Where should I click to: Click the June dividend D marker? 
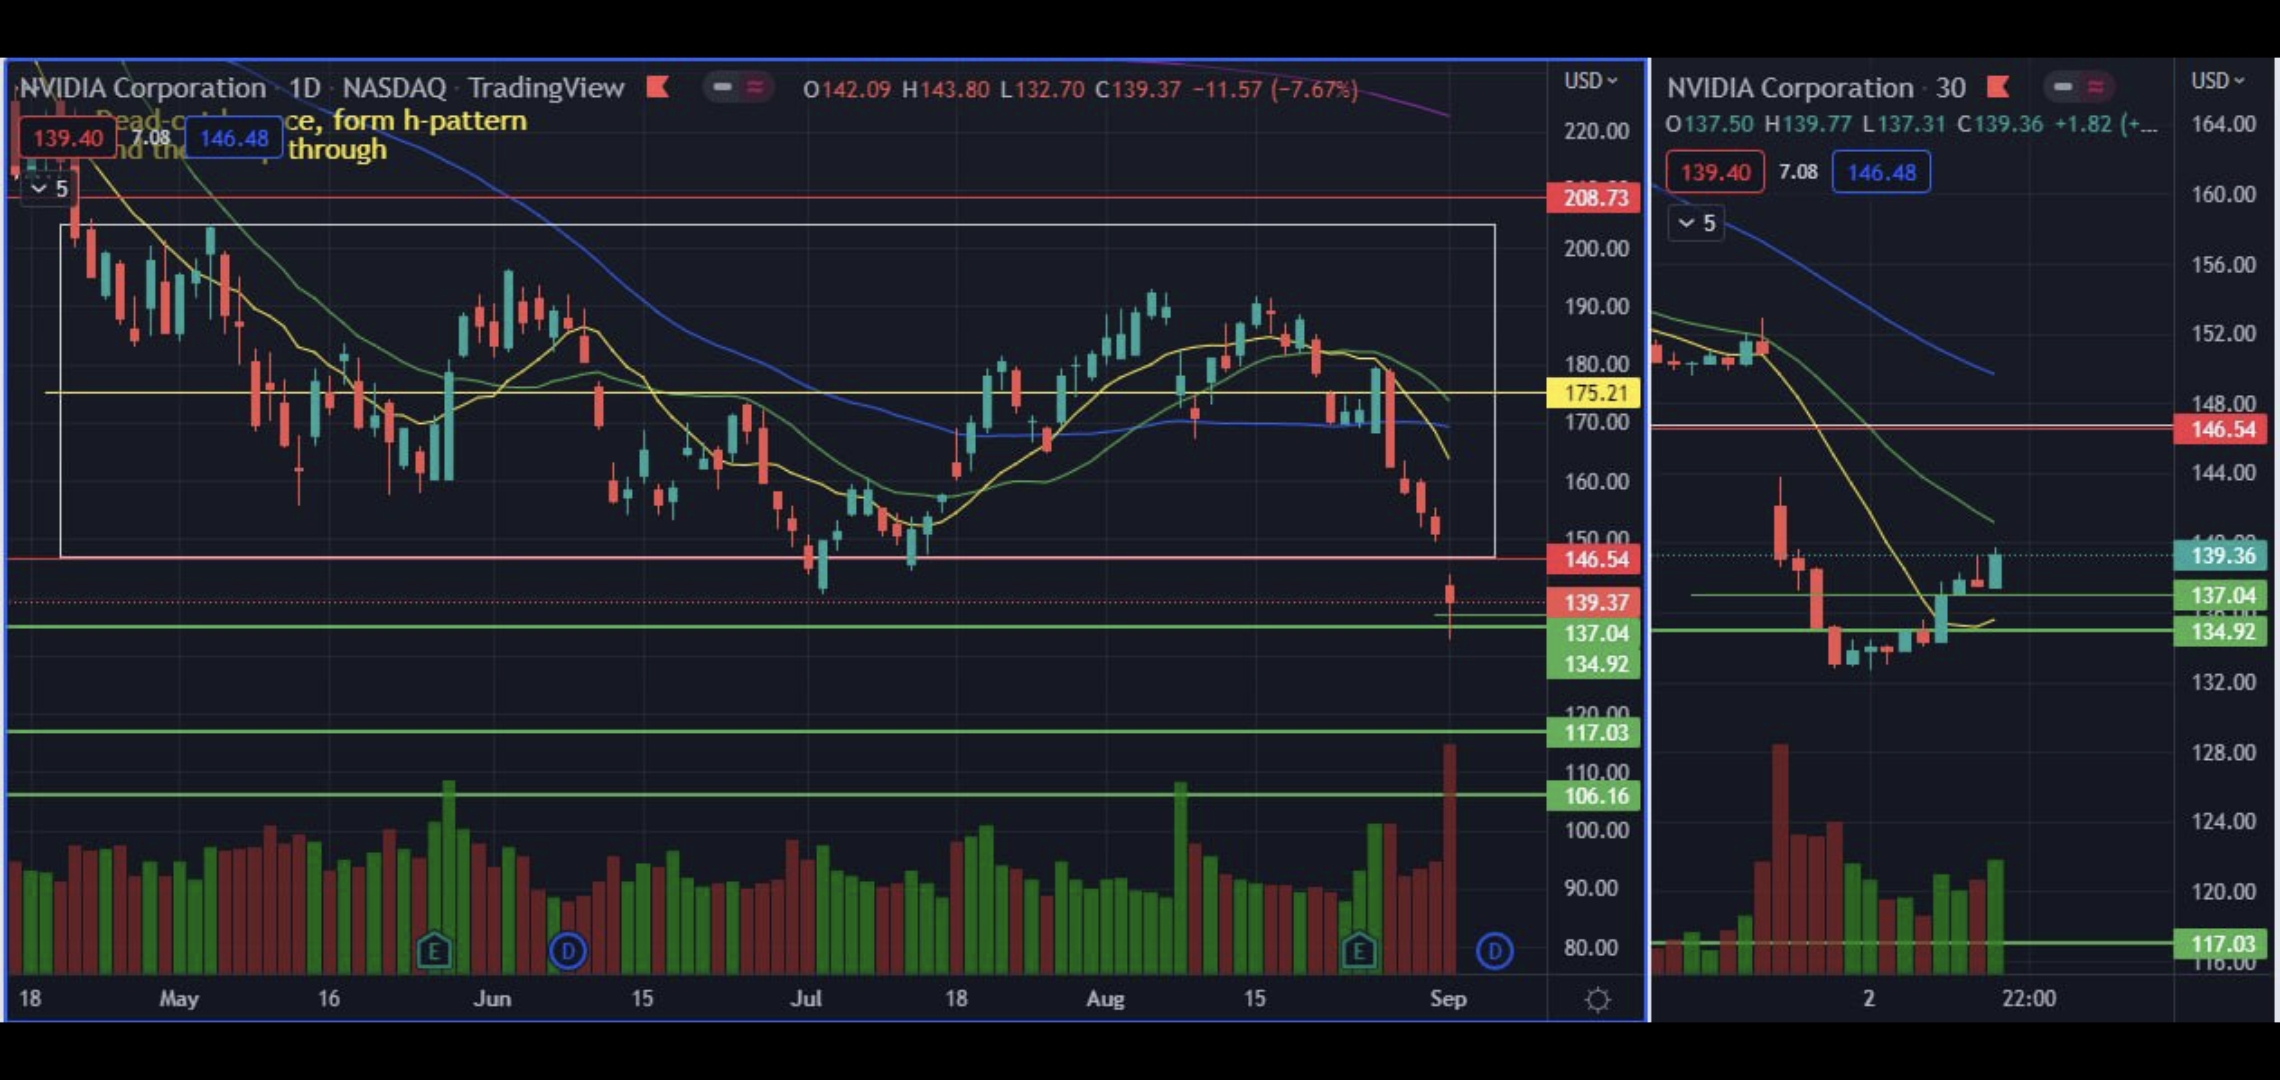point(567,951)
